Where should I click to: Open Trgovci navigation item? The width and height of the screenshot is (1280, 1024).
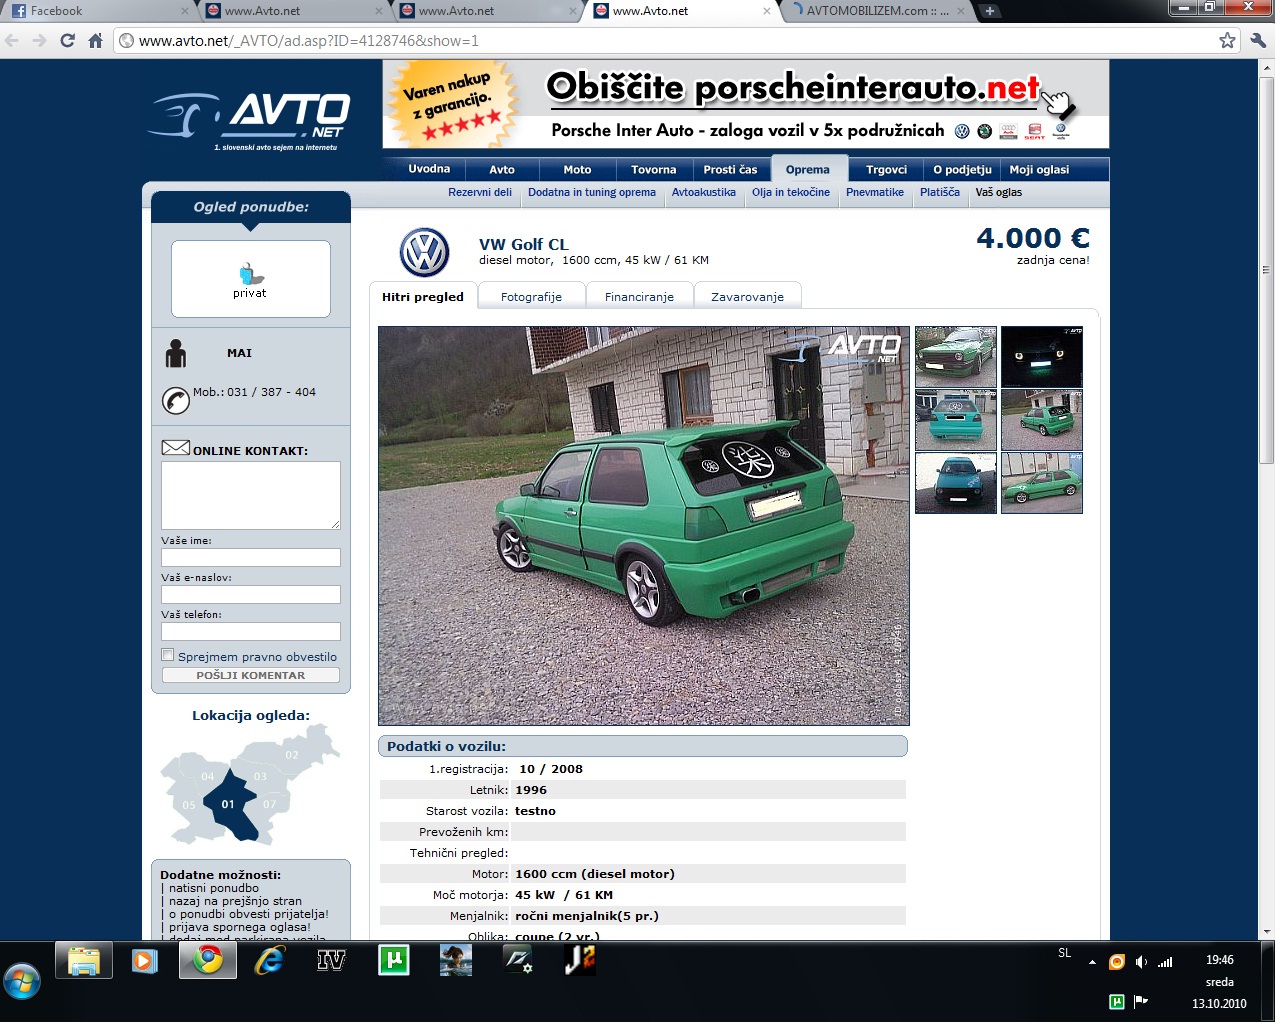[x=887, y=170]
